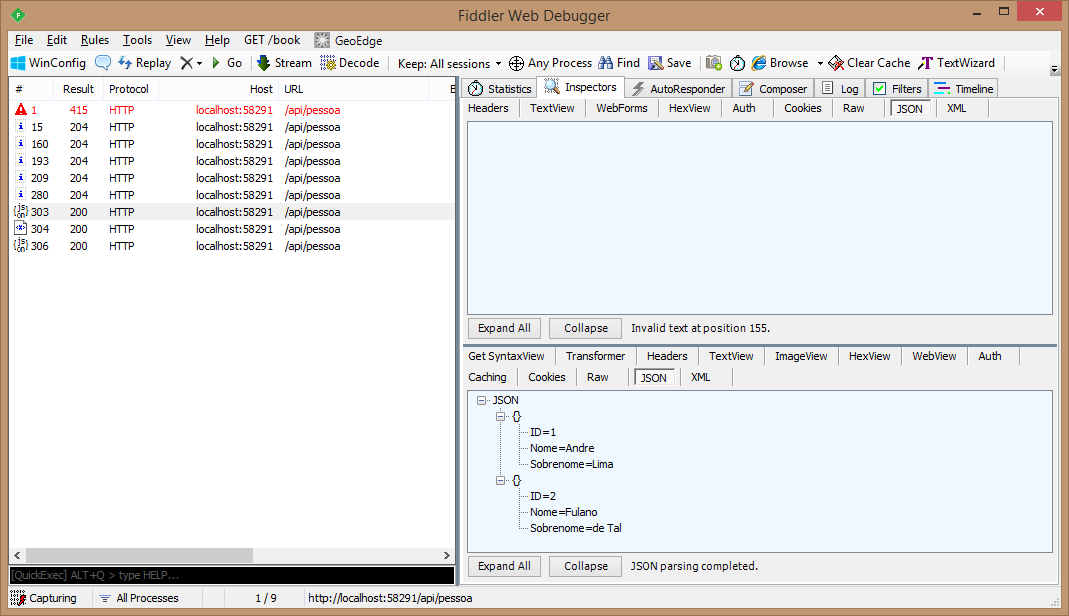The height and width of the screenshot is (616, 1069).
Task: Click the GET /book menu item
Action: point(272,40)
